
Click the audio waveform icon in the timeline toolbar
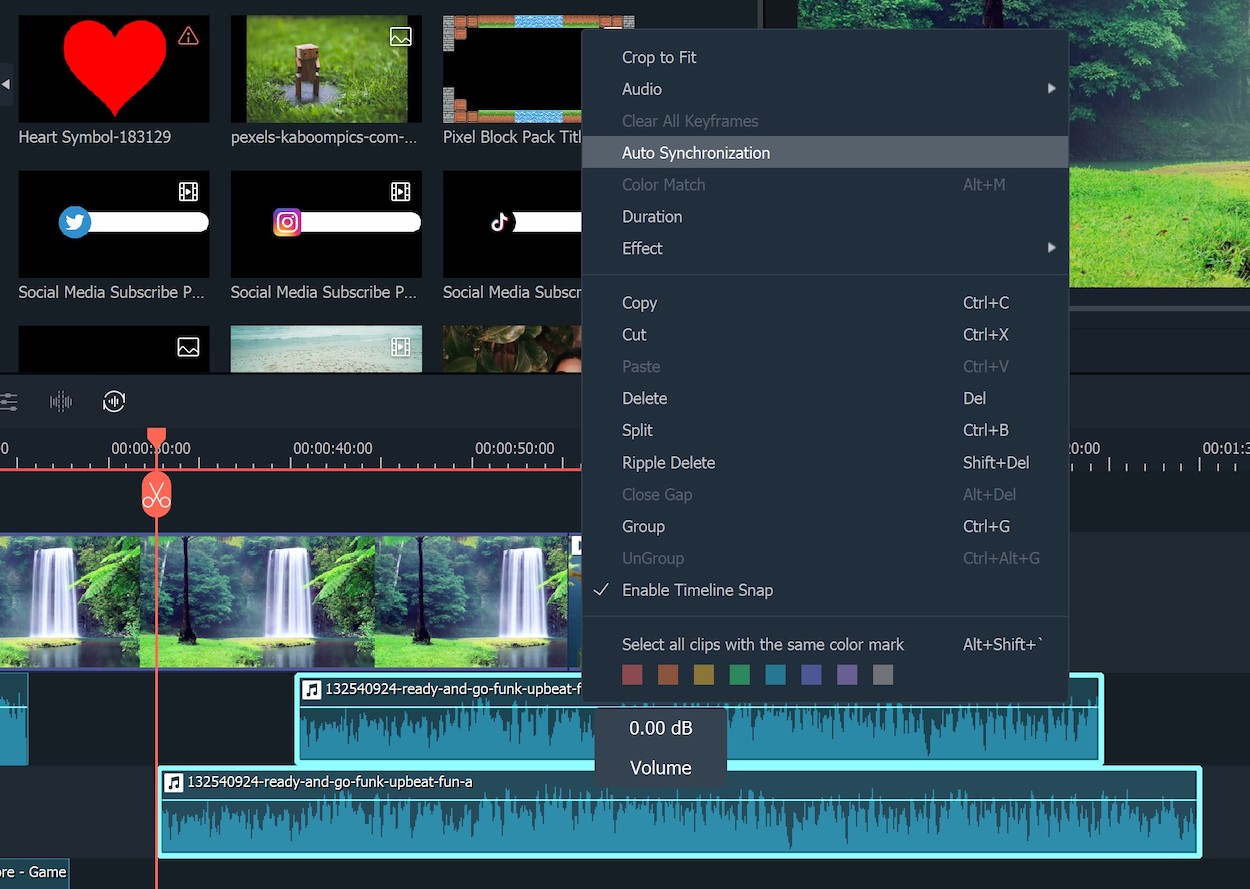[61, 402]
